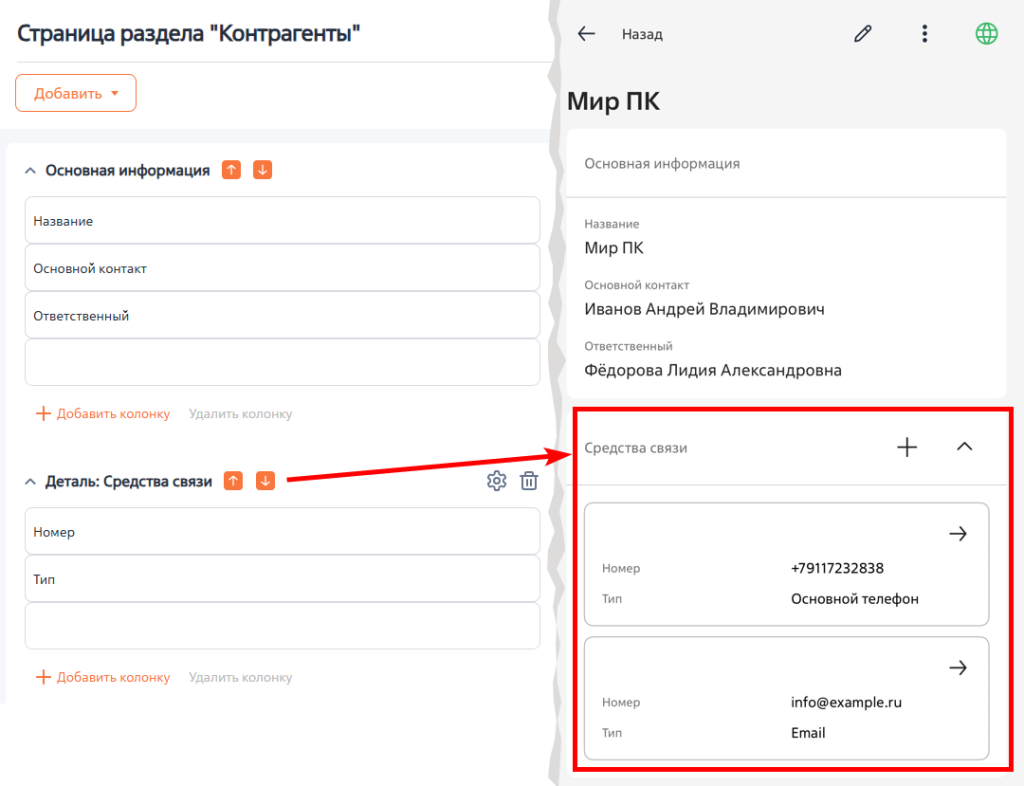Open the Добавить dropdown

click(x=76, y=93)
